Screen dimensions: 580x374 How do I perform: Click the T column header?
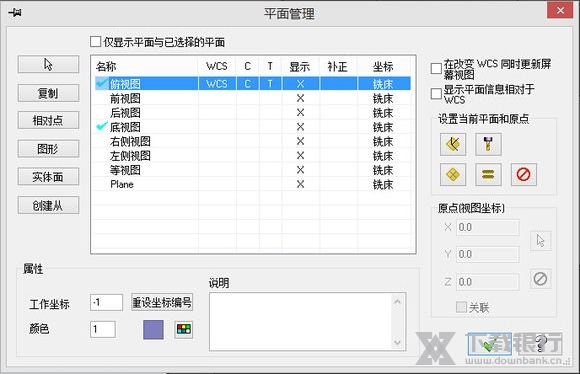270,66
